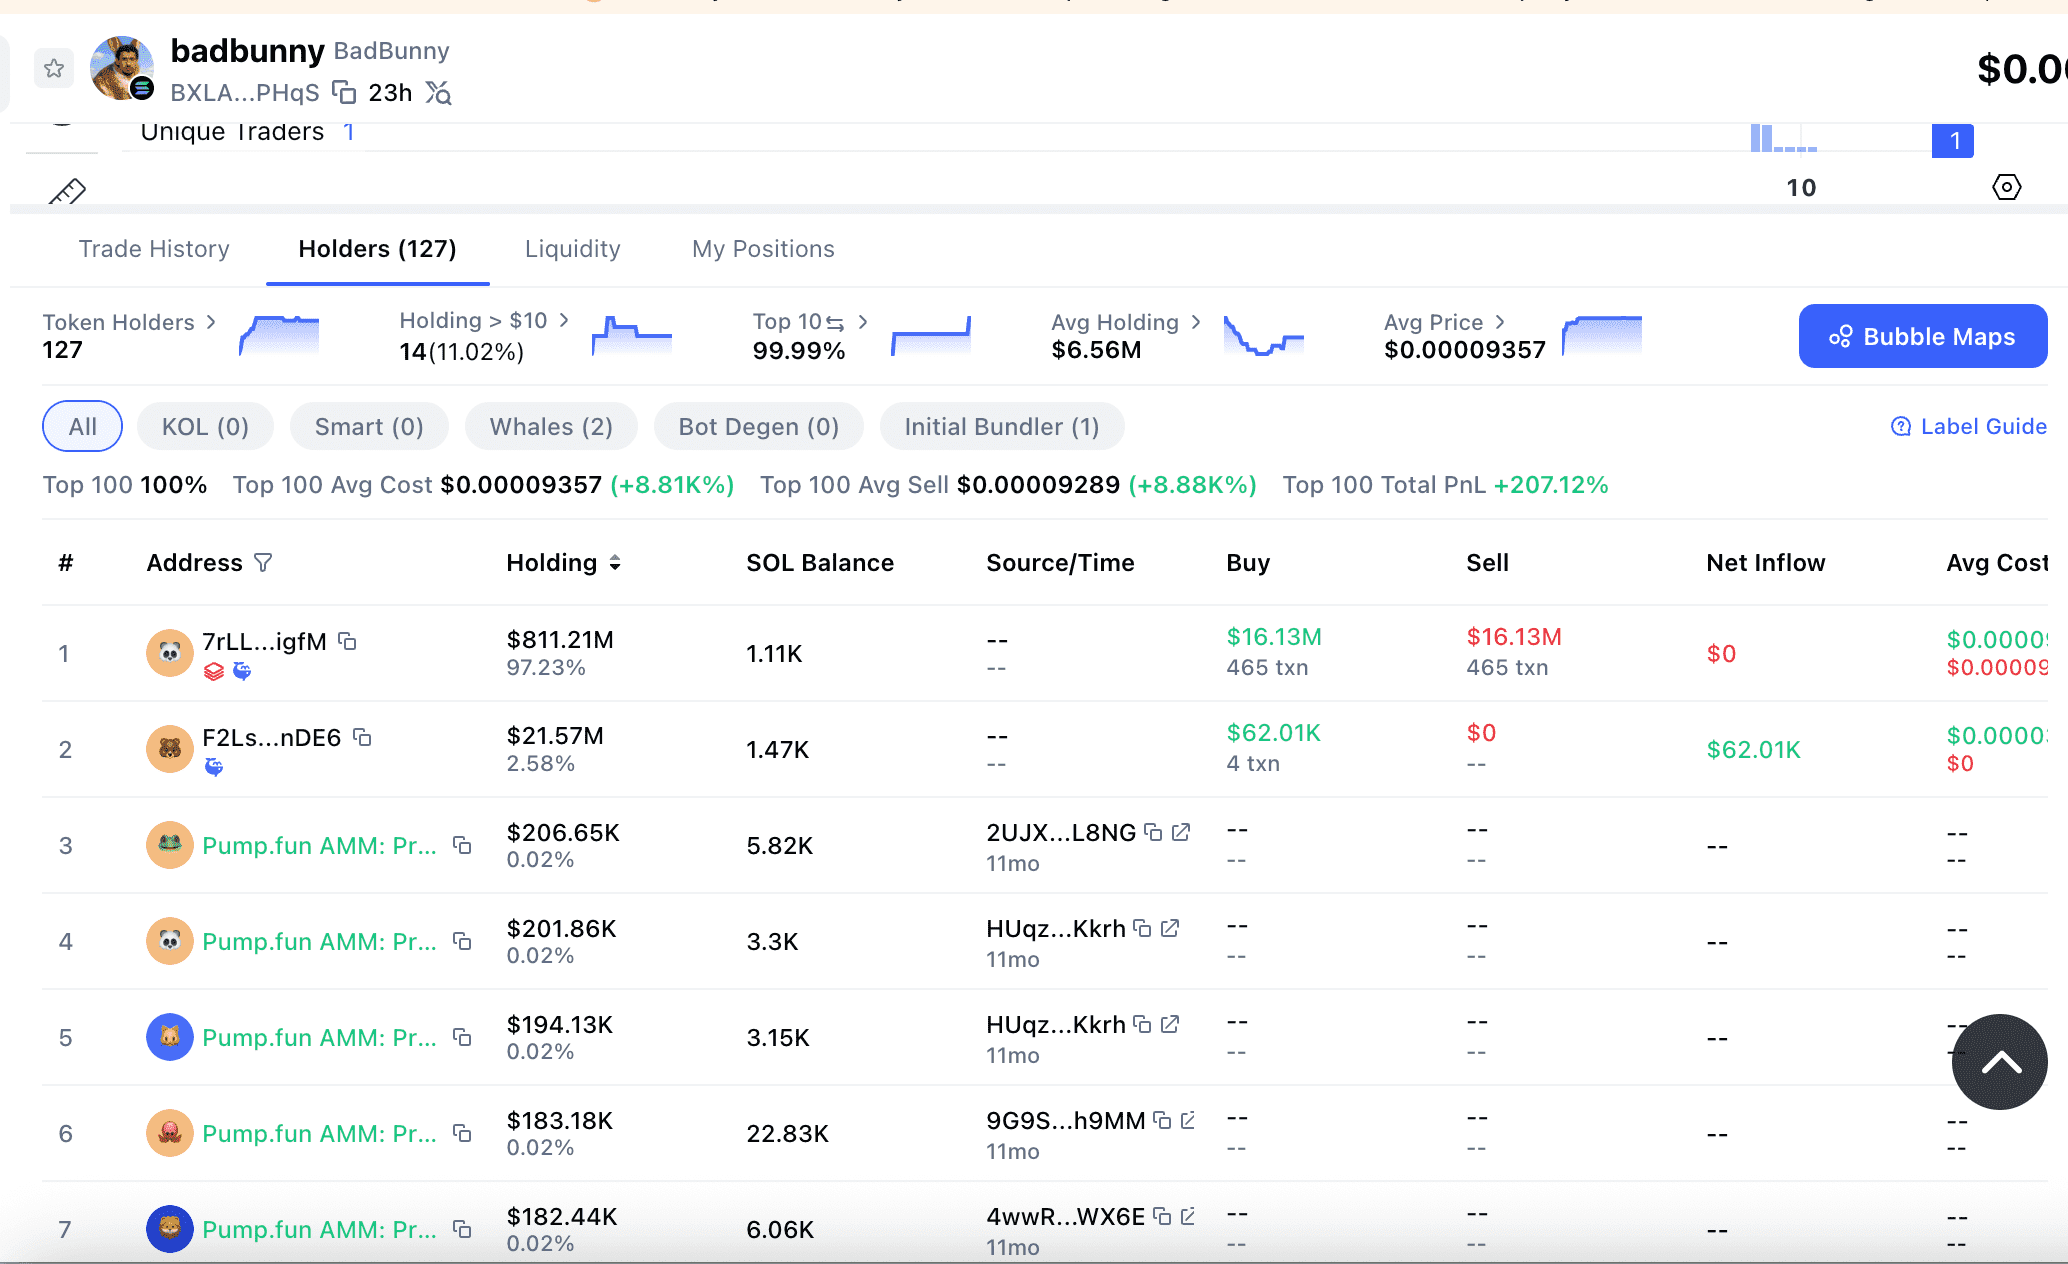
Task: Switch to the Trade History tab
Action: tap(154, 249)
